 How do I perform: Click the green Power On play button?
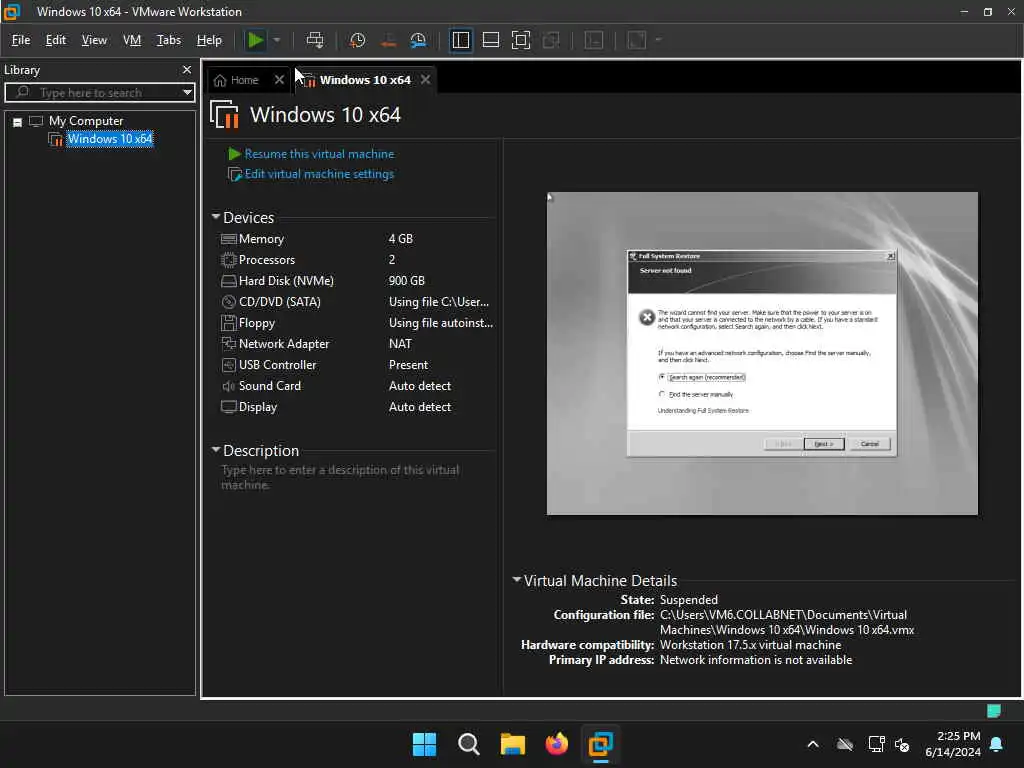[x=255, y=40]
